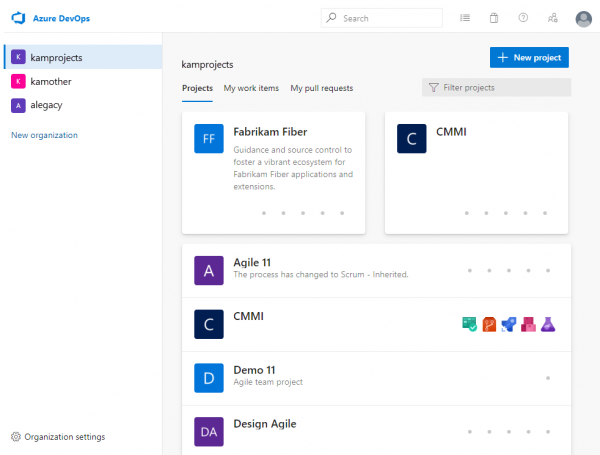Open the Design Agile project title
Screen dimensions: 600x455
tap(265, 424)
